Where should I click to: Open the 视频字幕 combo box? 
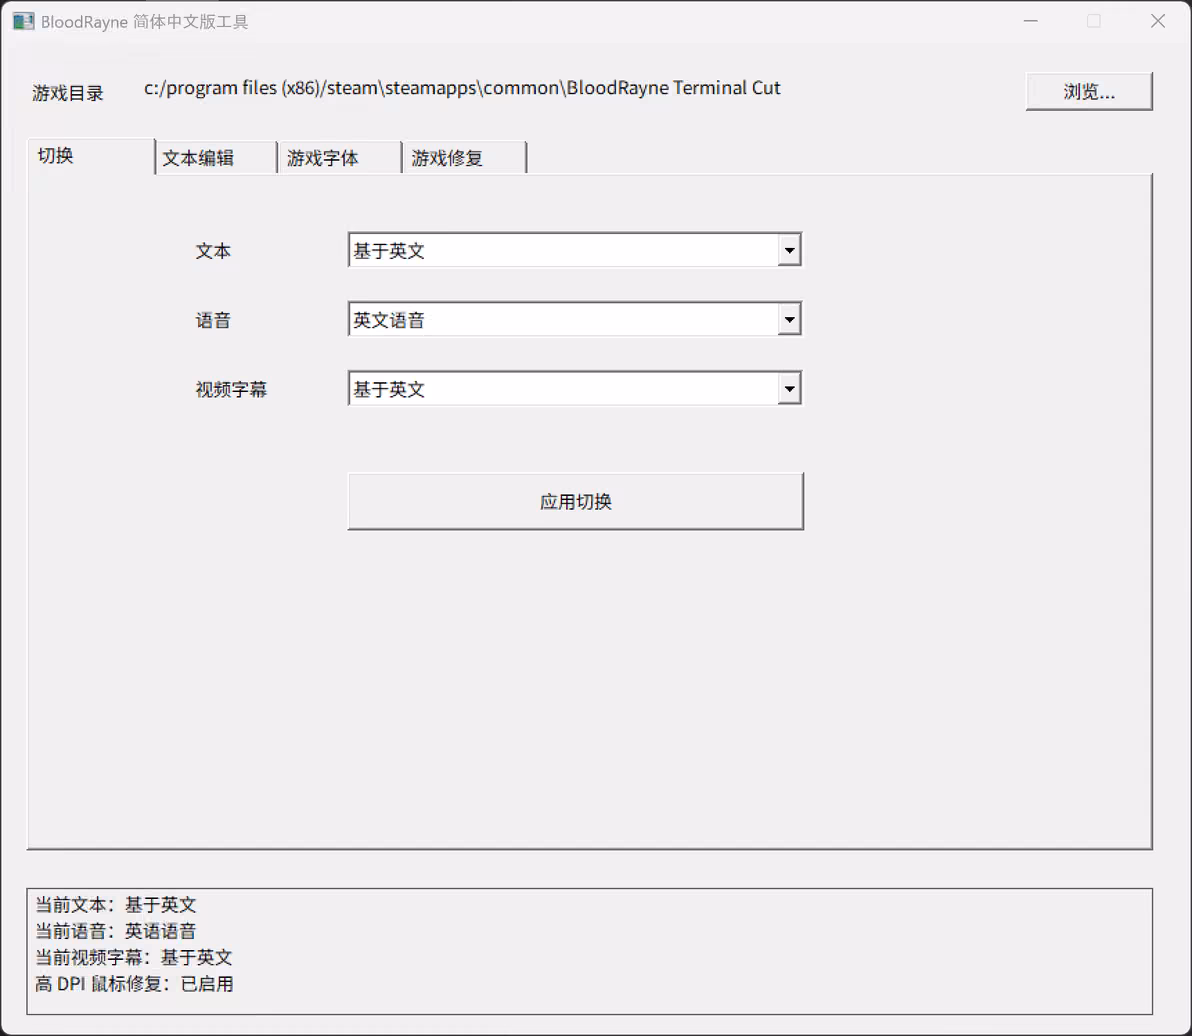[575, 388]
